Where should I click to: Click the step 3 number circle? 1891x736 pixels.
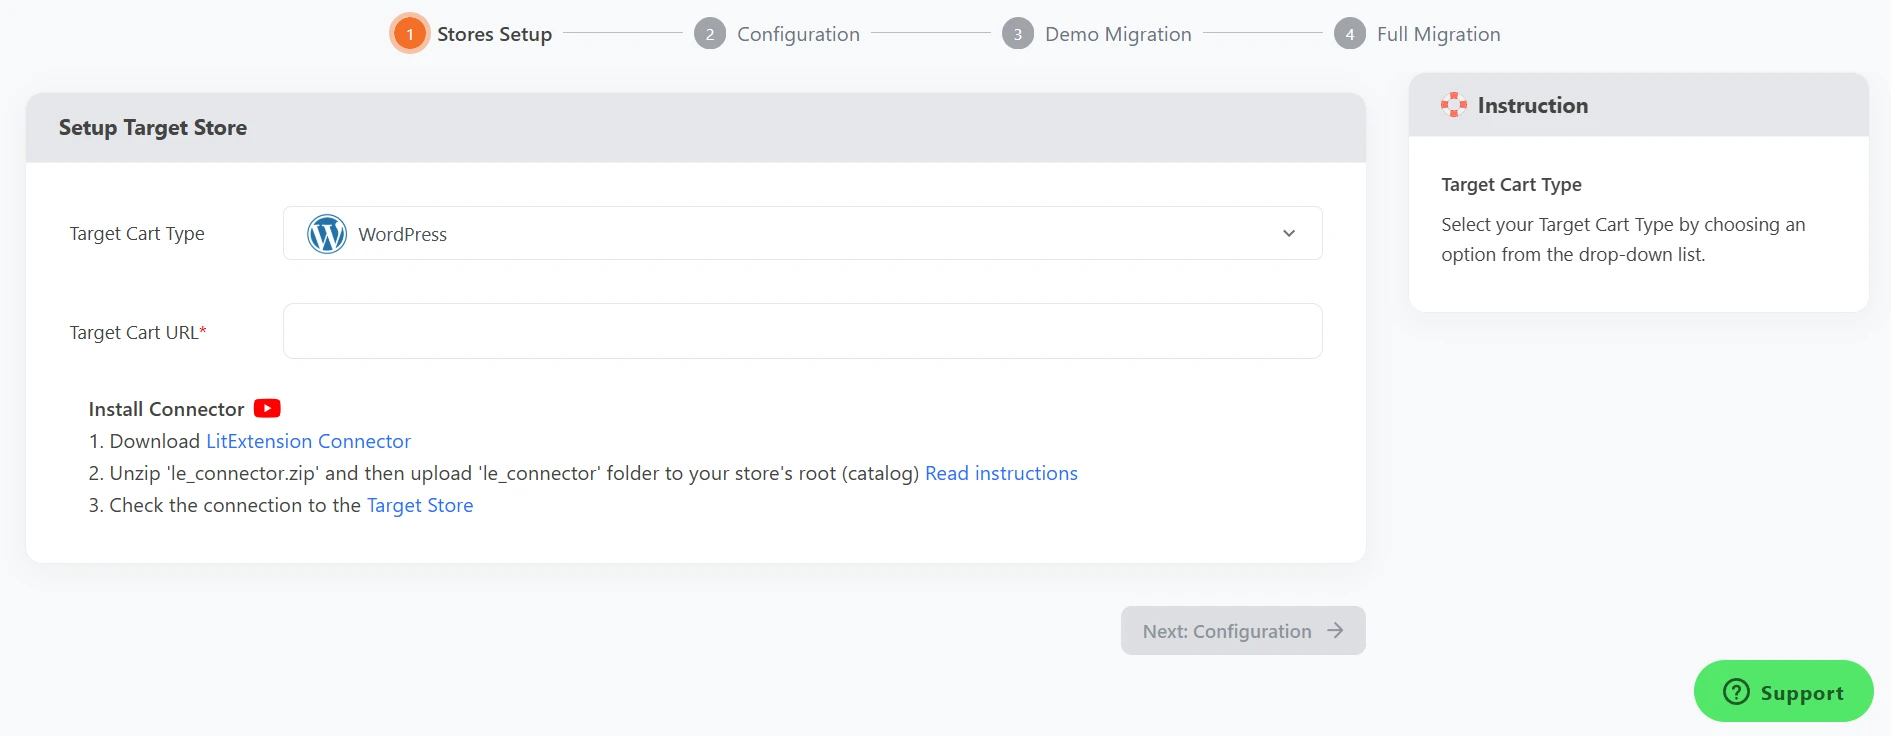(x=1017, y=34)
